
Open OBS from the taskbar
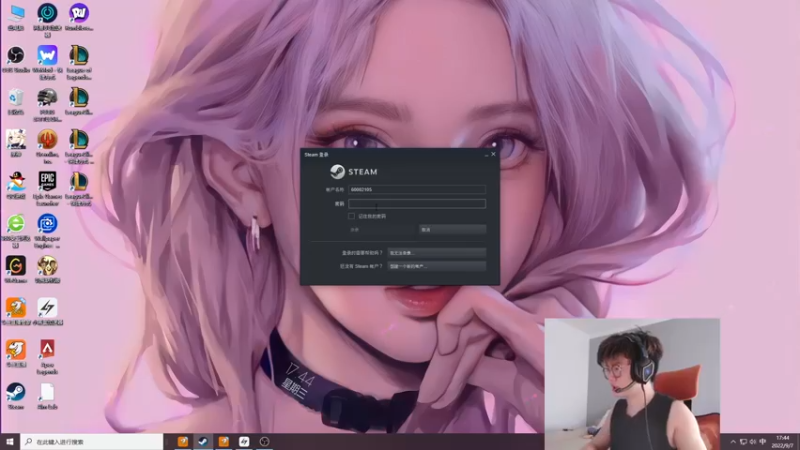click(264, 442)
